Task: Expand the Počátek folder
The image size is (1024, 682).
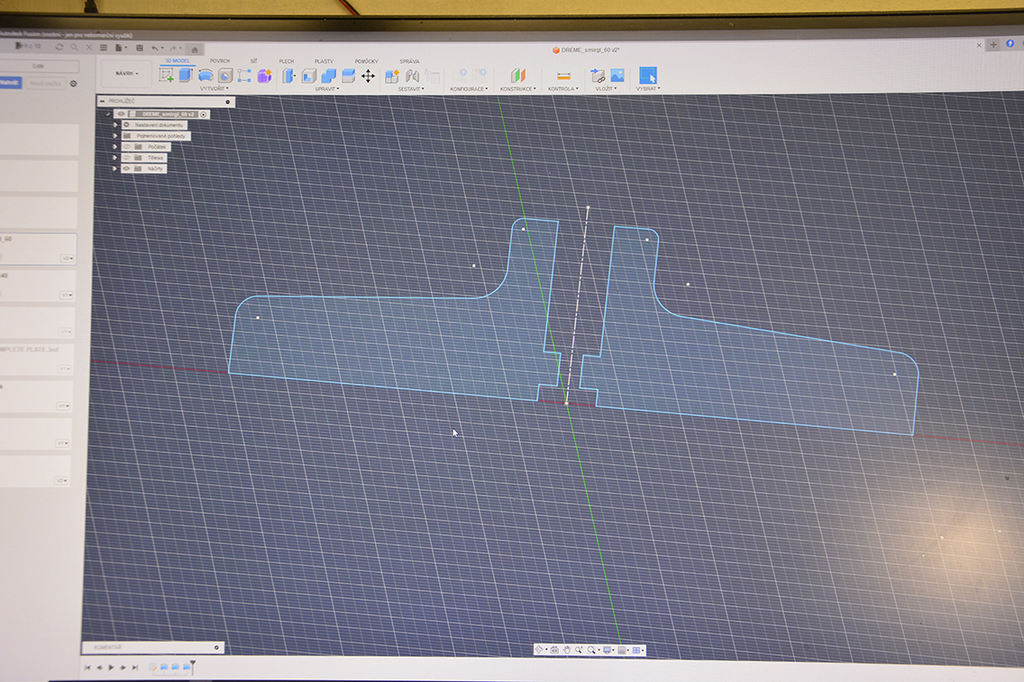Action: tap(115, 147)
